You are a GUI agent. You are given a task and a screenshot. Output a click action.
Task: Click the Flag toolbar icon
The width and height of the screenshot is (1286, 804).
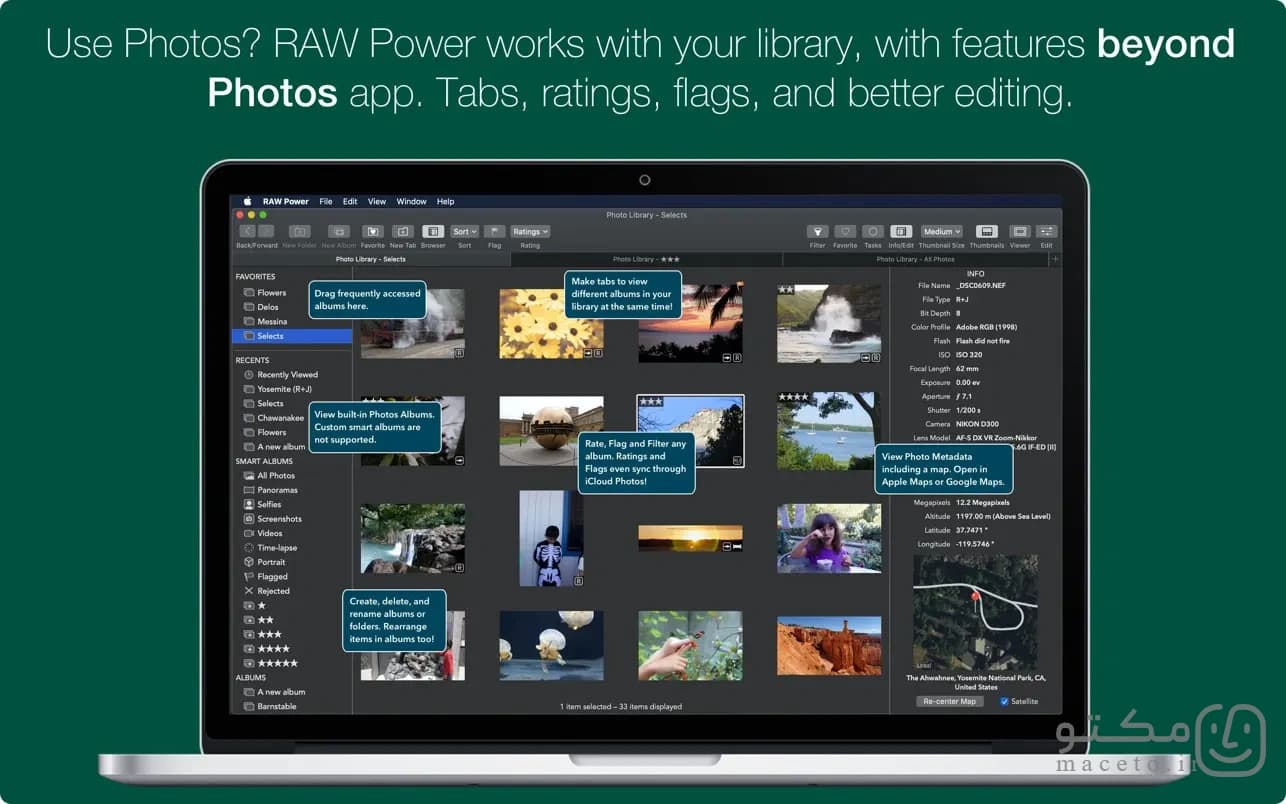(x=494, y=231)
